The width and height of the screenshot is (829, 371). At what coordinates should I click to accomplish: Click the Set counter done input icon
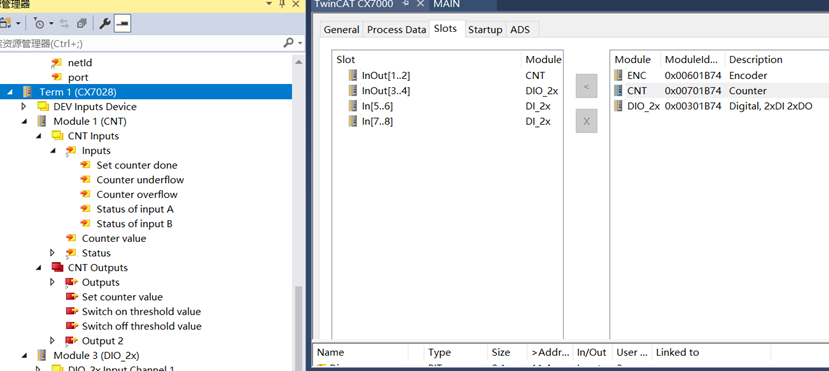point(86,165)
